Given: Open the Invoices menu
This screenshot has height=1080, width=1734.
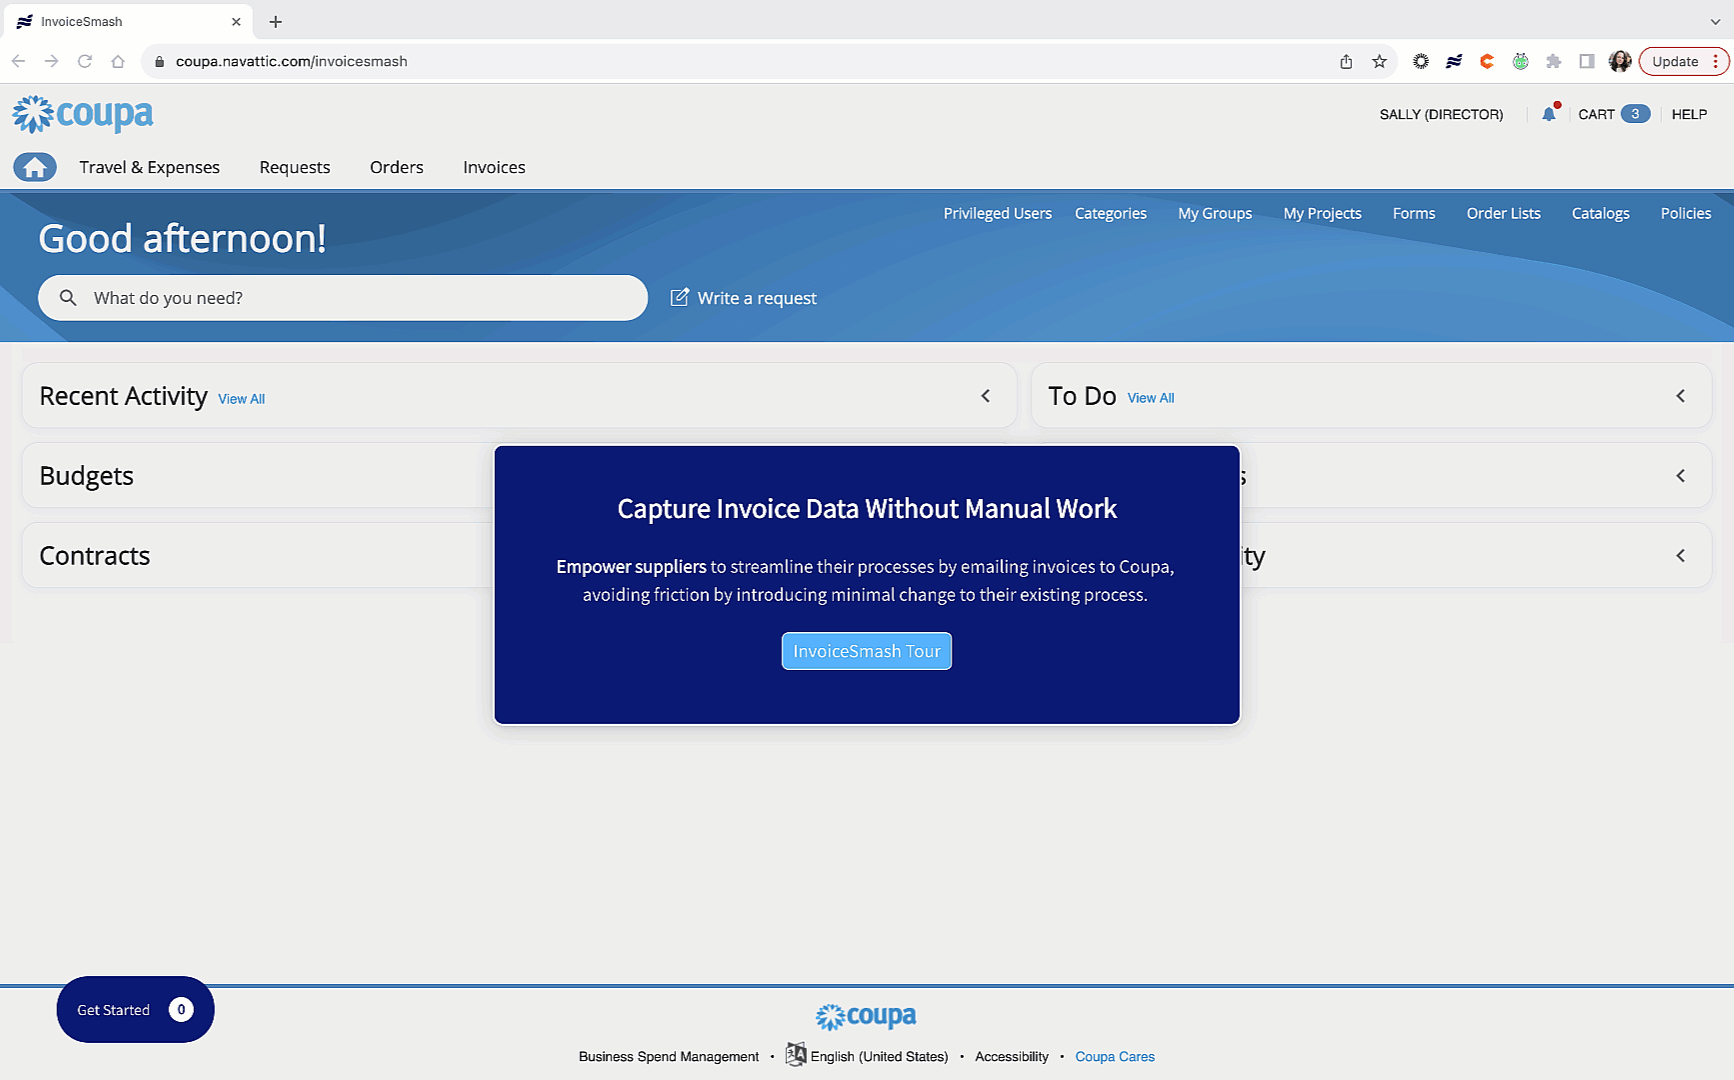Looking at the screenshot, I should (x=494, y=167).
